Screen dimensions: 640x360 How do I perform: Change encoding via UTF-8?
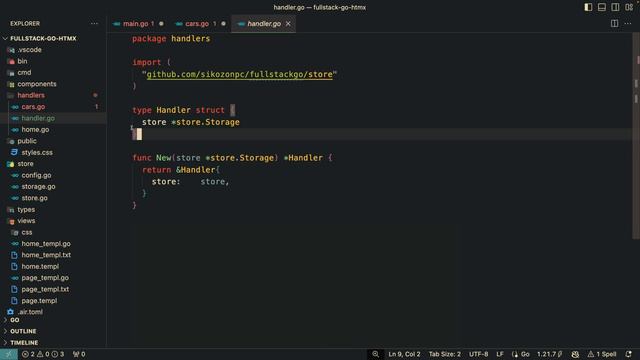coord(478,354)
